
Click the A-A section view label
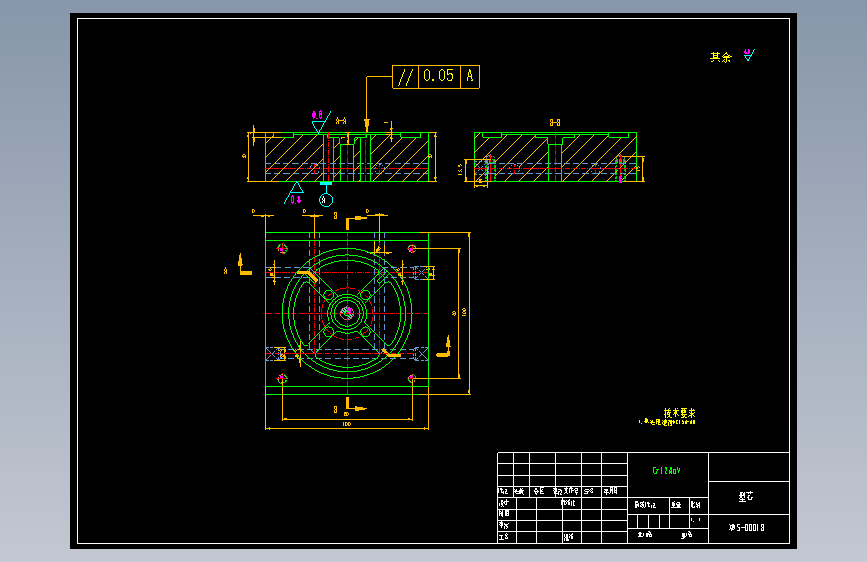click(341, 121)
